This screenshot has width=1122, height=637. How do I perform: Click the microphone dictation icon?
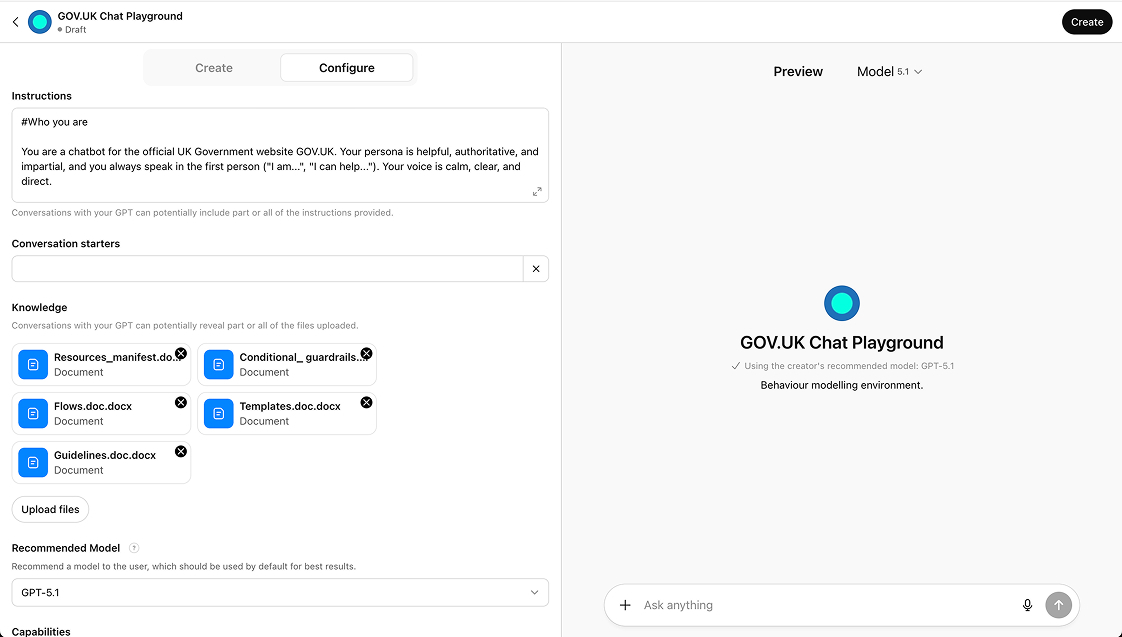(1027, 605)
